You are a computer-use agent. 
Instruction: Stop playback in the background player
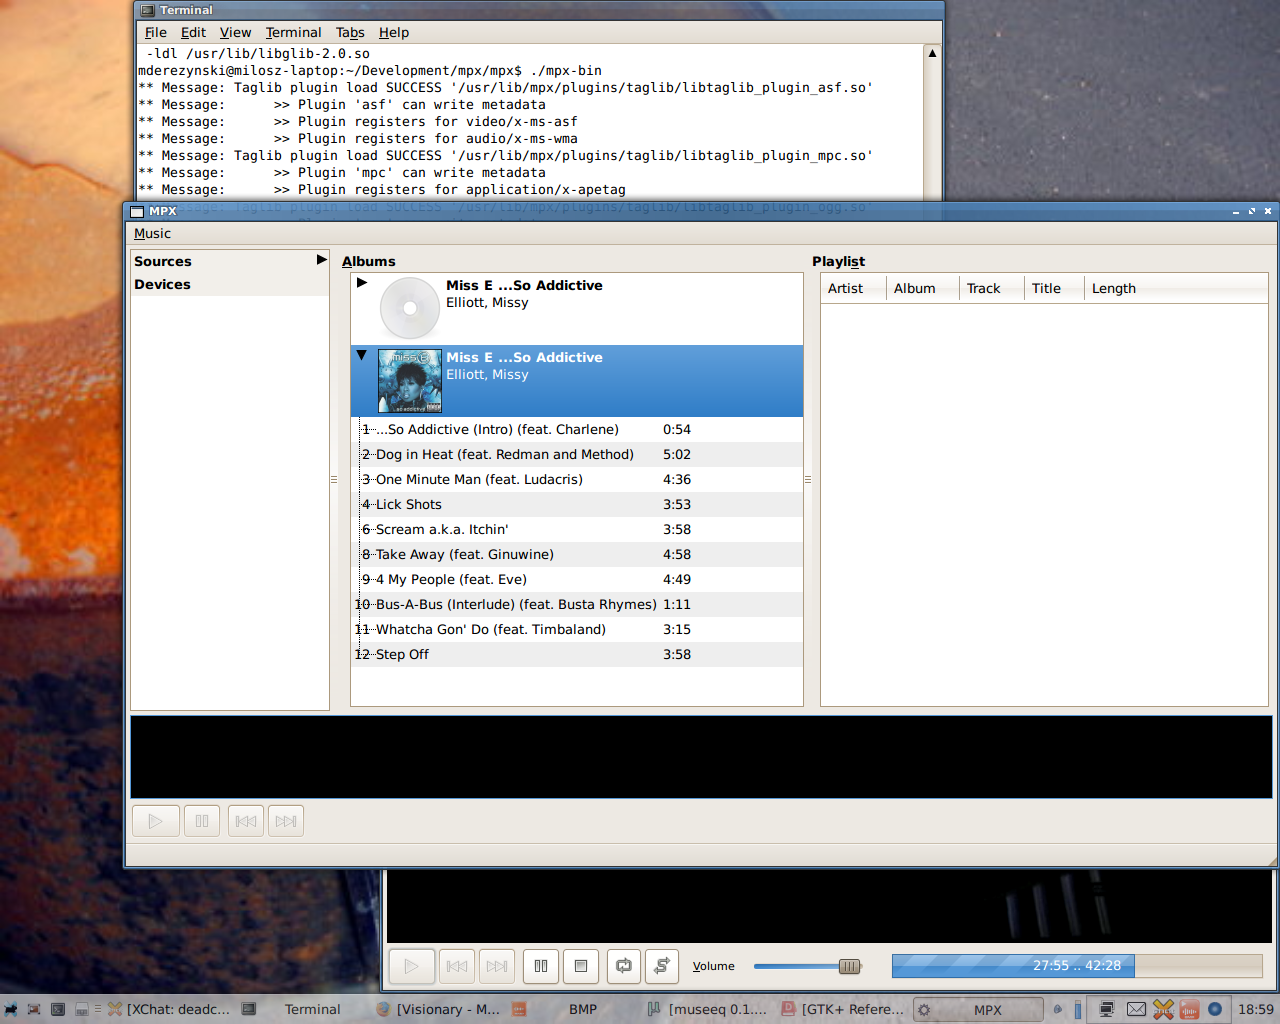[581, 966]
